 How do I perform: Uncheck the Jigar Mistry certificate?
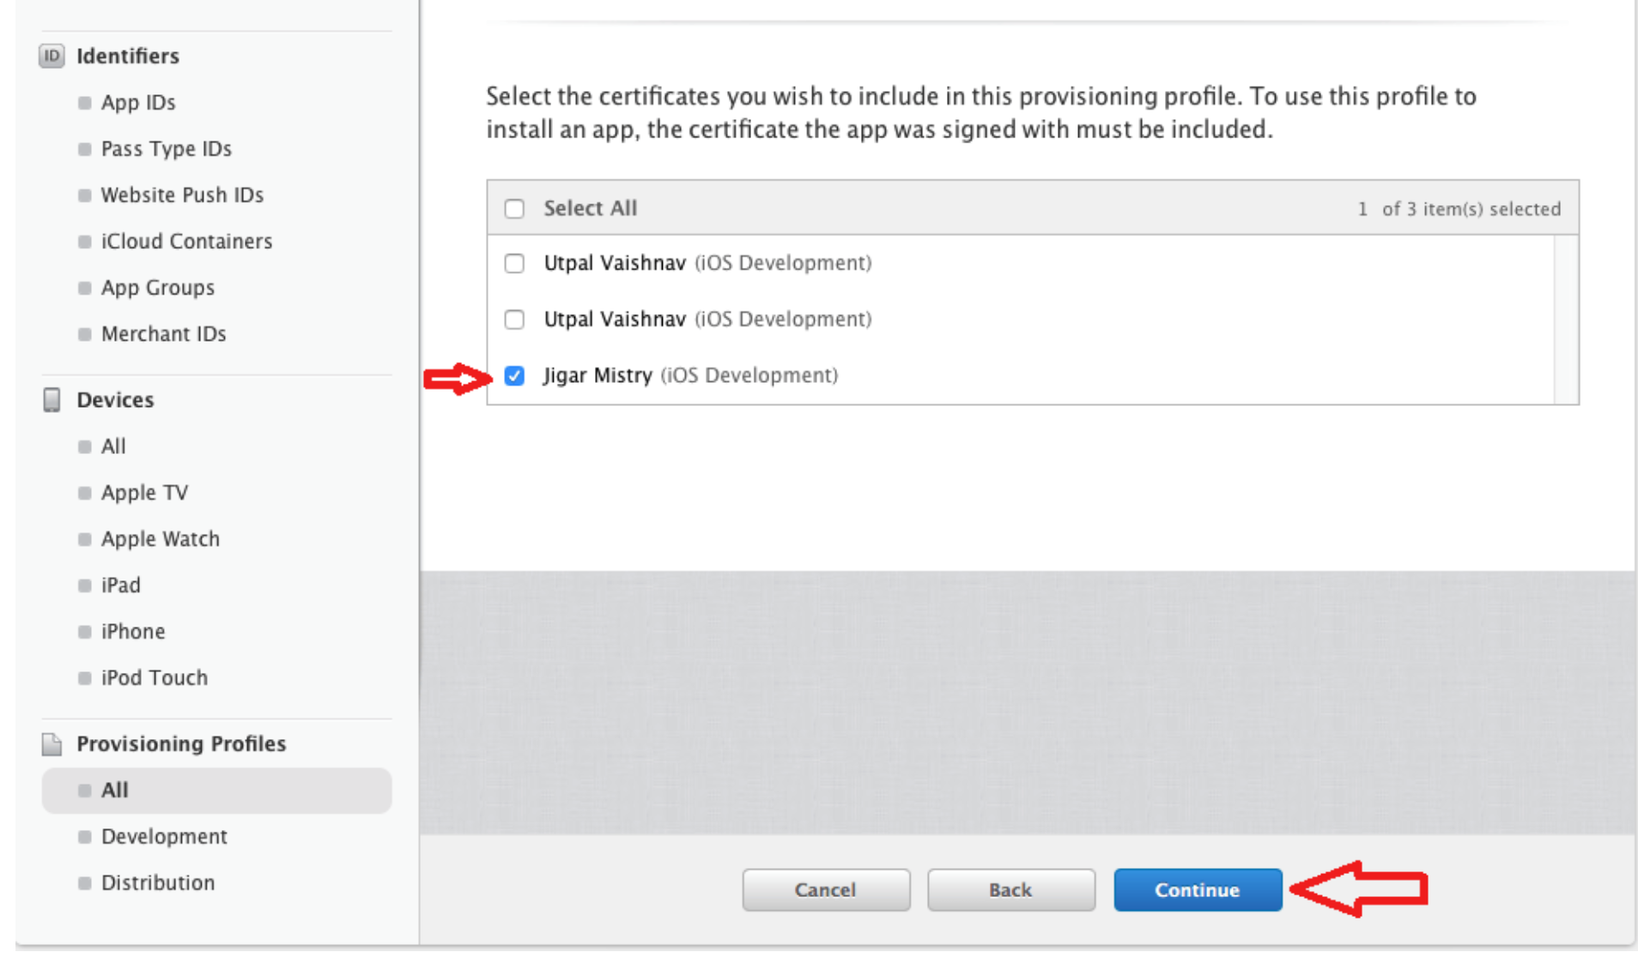(514, 376)
